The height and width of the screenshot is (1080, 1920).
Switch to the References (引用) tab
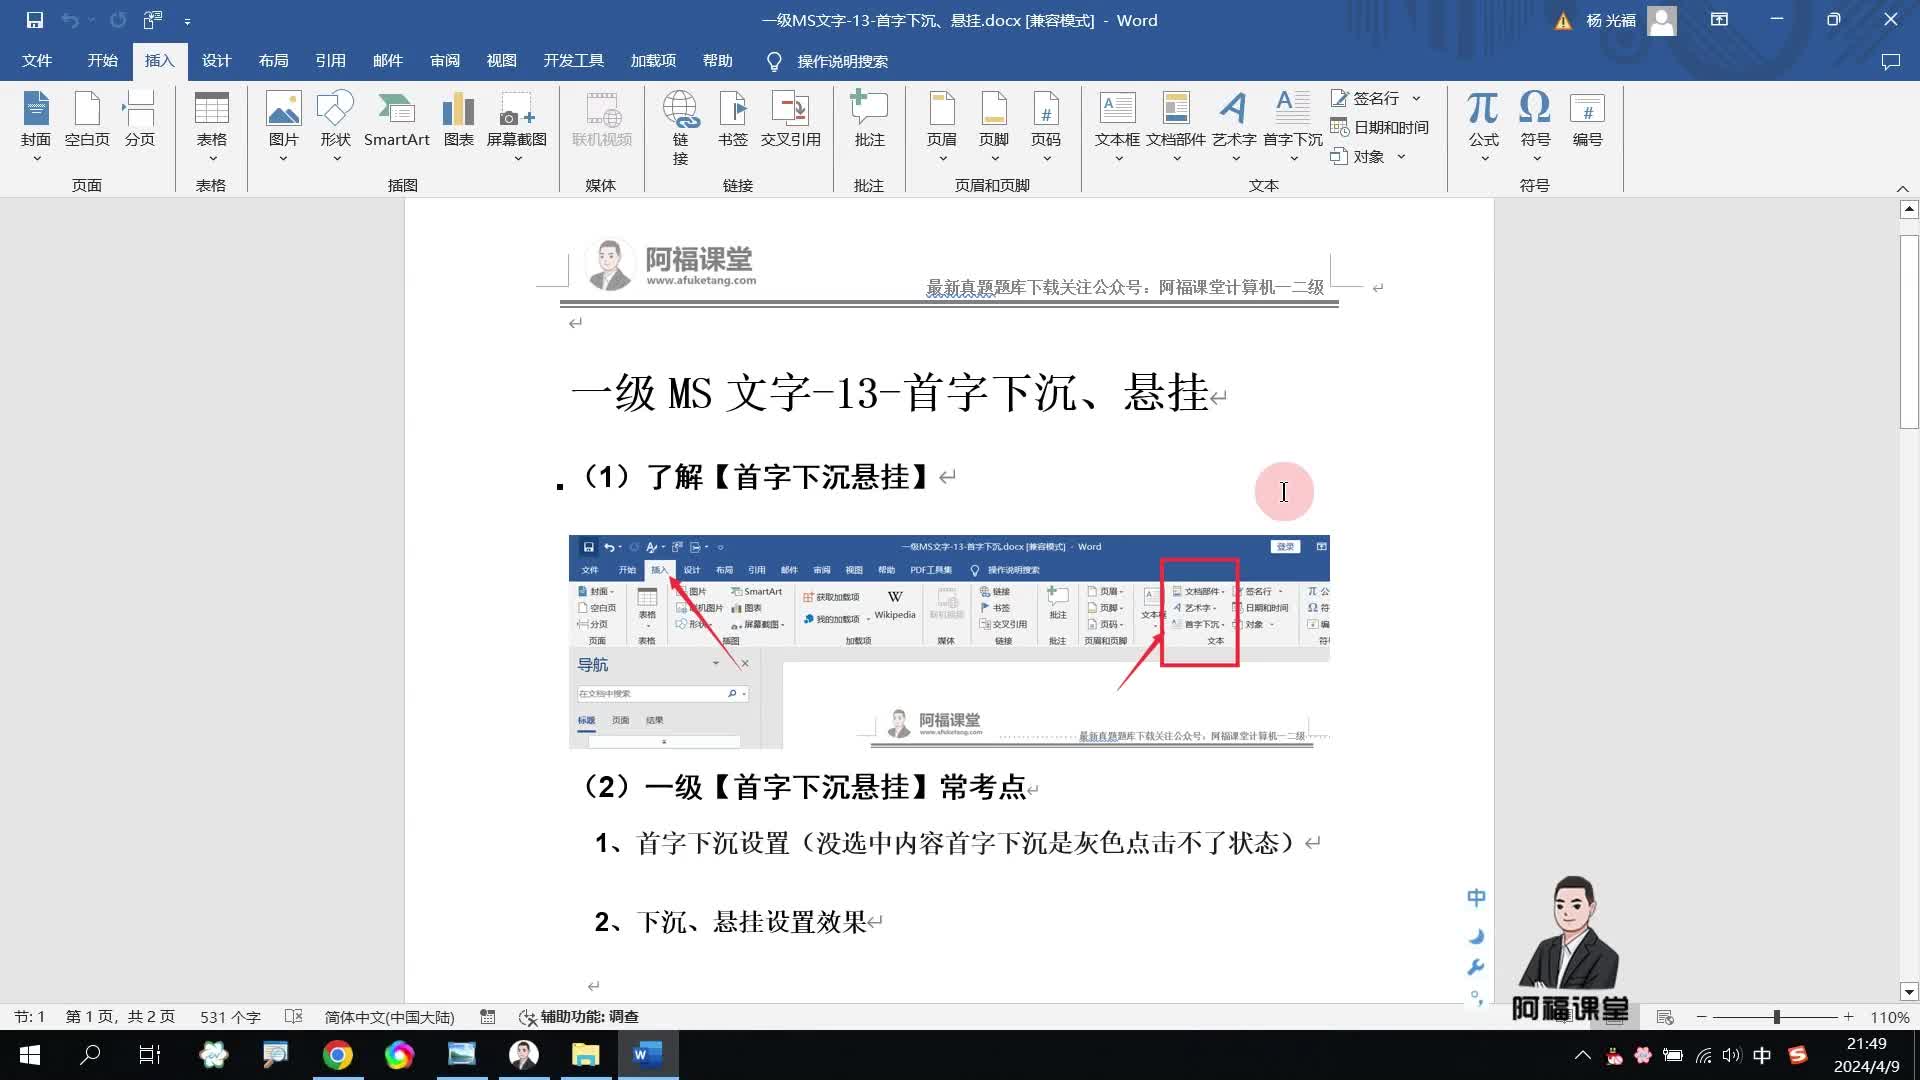[x=330, y=61]
